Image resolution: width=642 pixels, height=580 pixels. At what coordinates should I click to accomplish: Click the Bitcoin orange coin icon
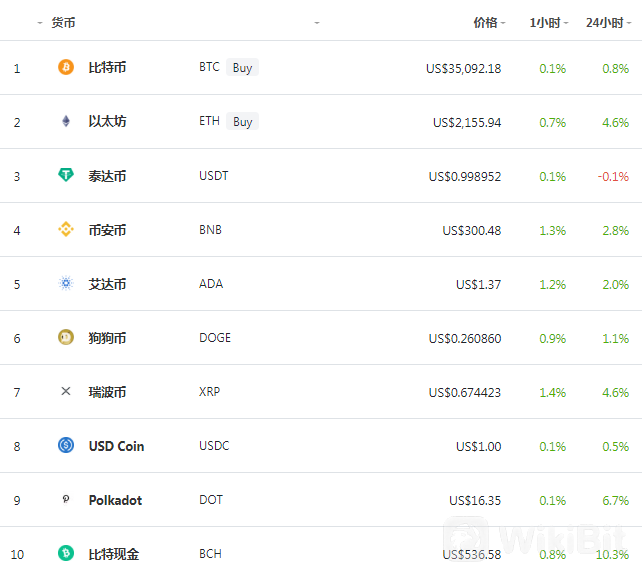[66, 67]
